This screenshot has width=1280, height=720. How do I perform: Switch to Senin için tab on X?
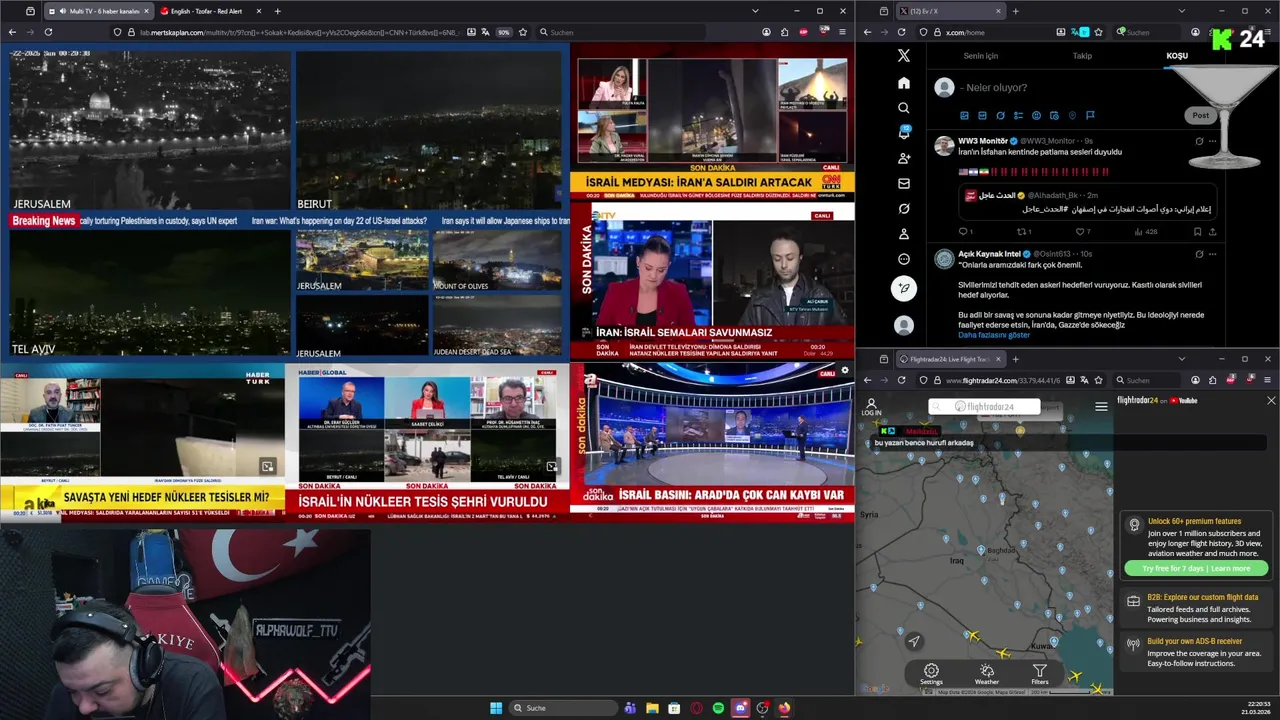click(x=980, y=56)
